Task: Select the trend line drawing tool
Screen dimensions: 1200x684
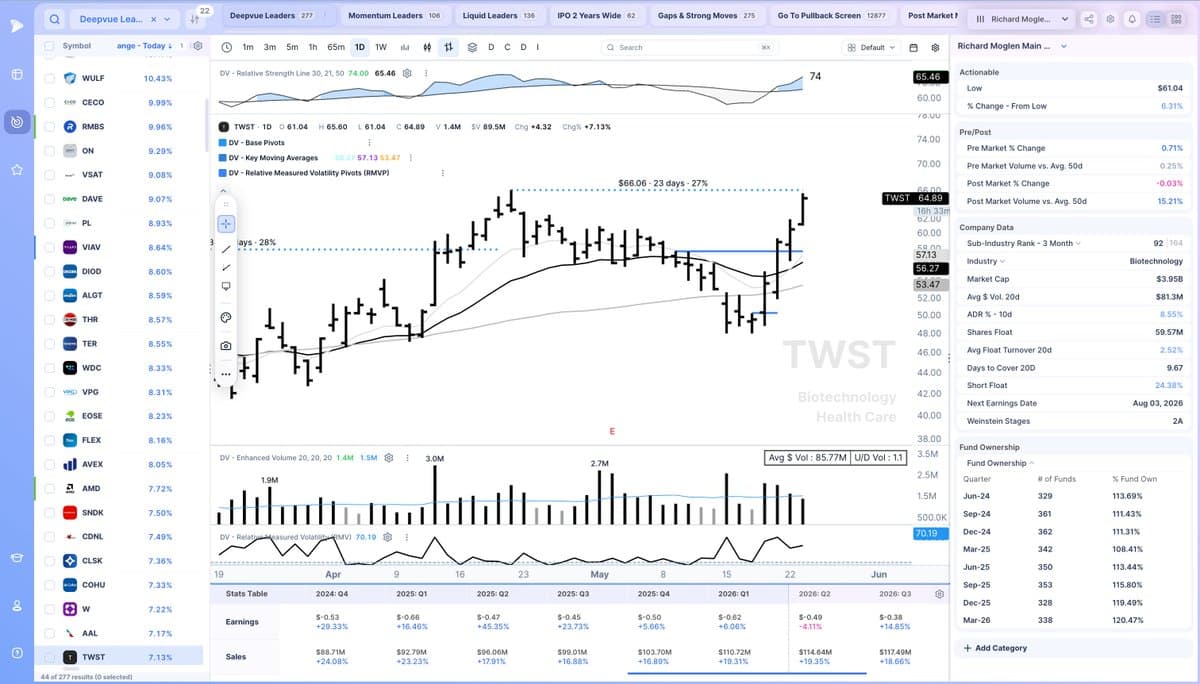Action: (x=226, y=247)
